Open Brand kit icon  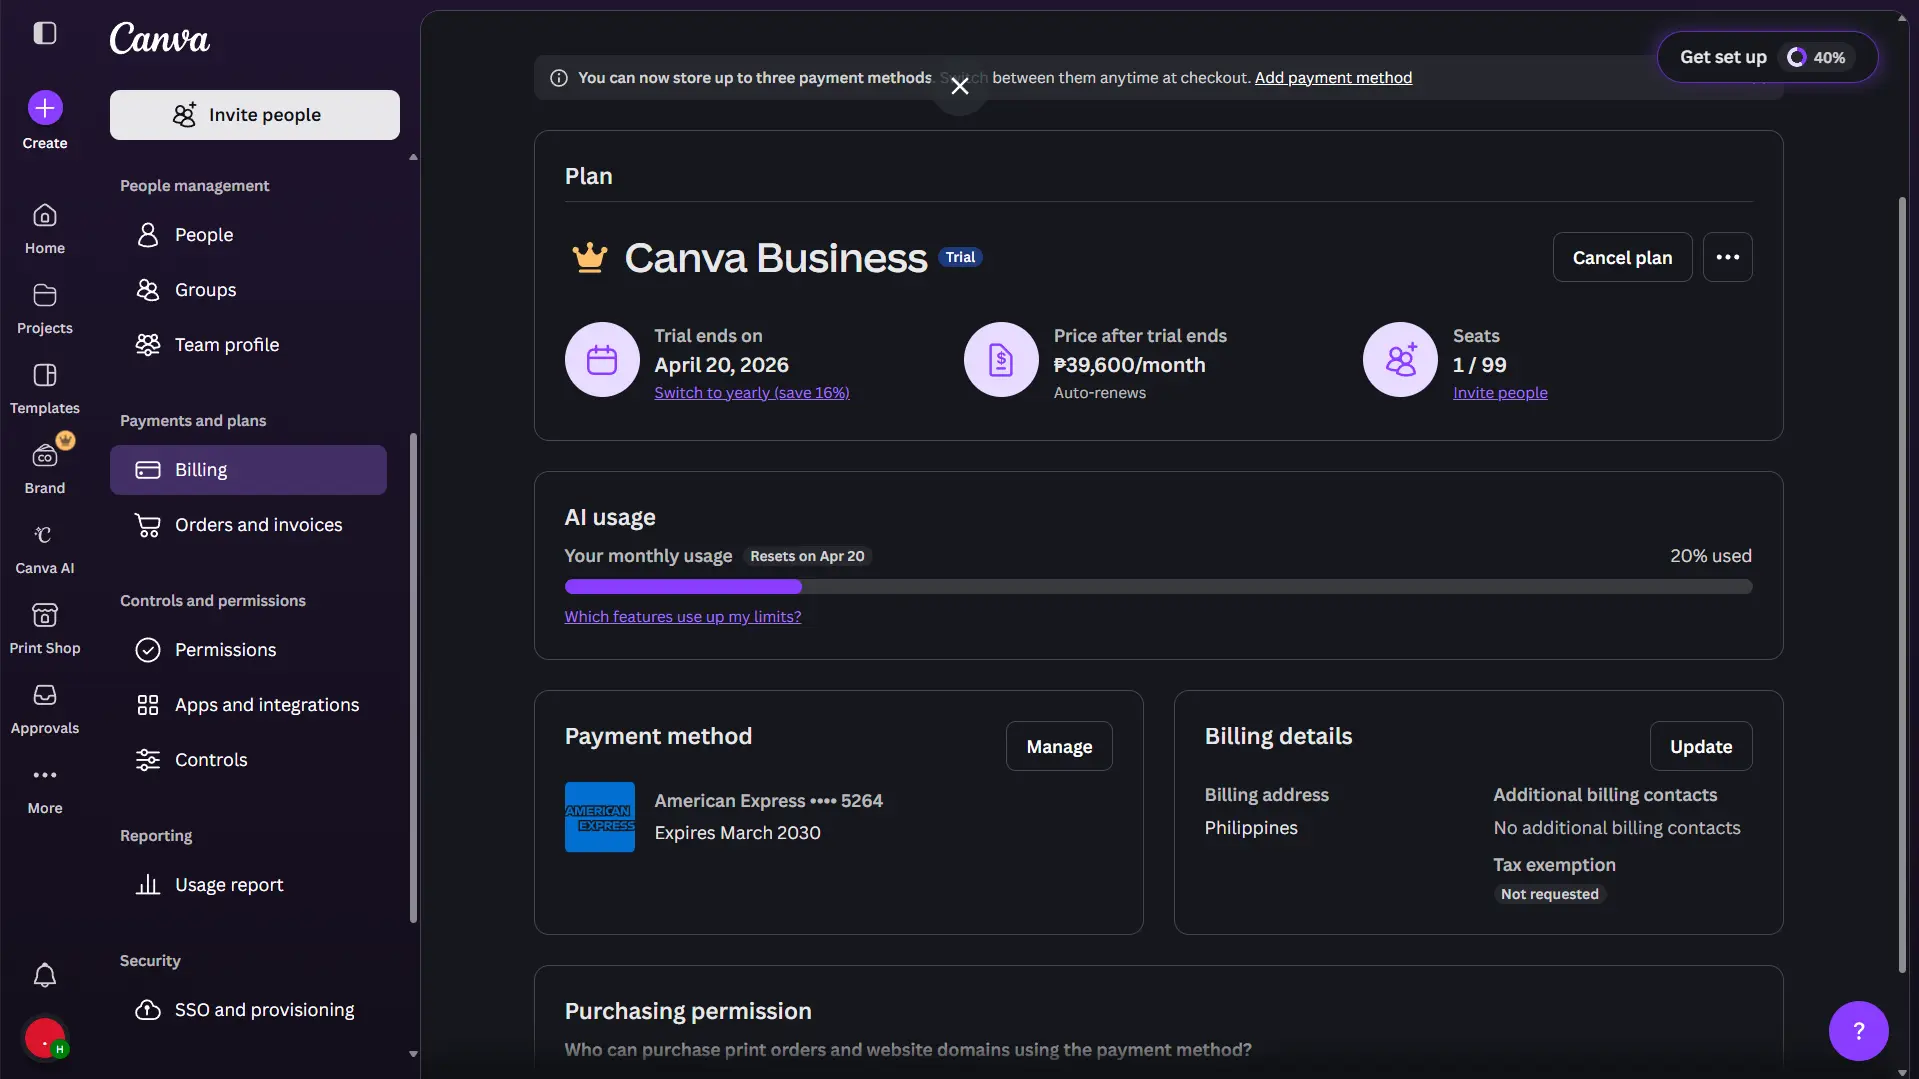point(45,456)
